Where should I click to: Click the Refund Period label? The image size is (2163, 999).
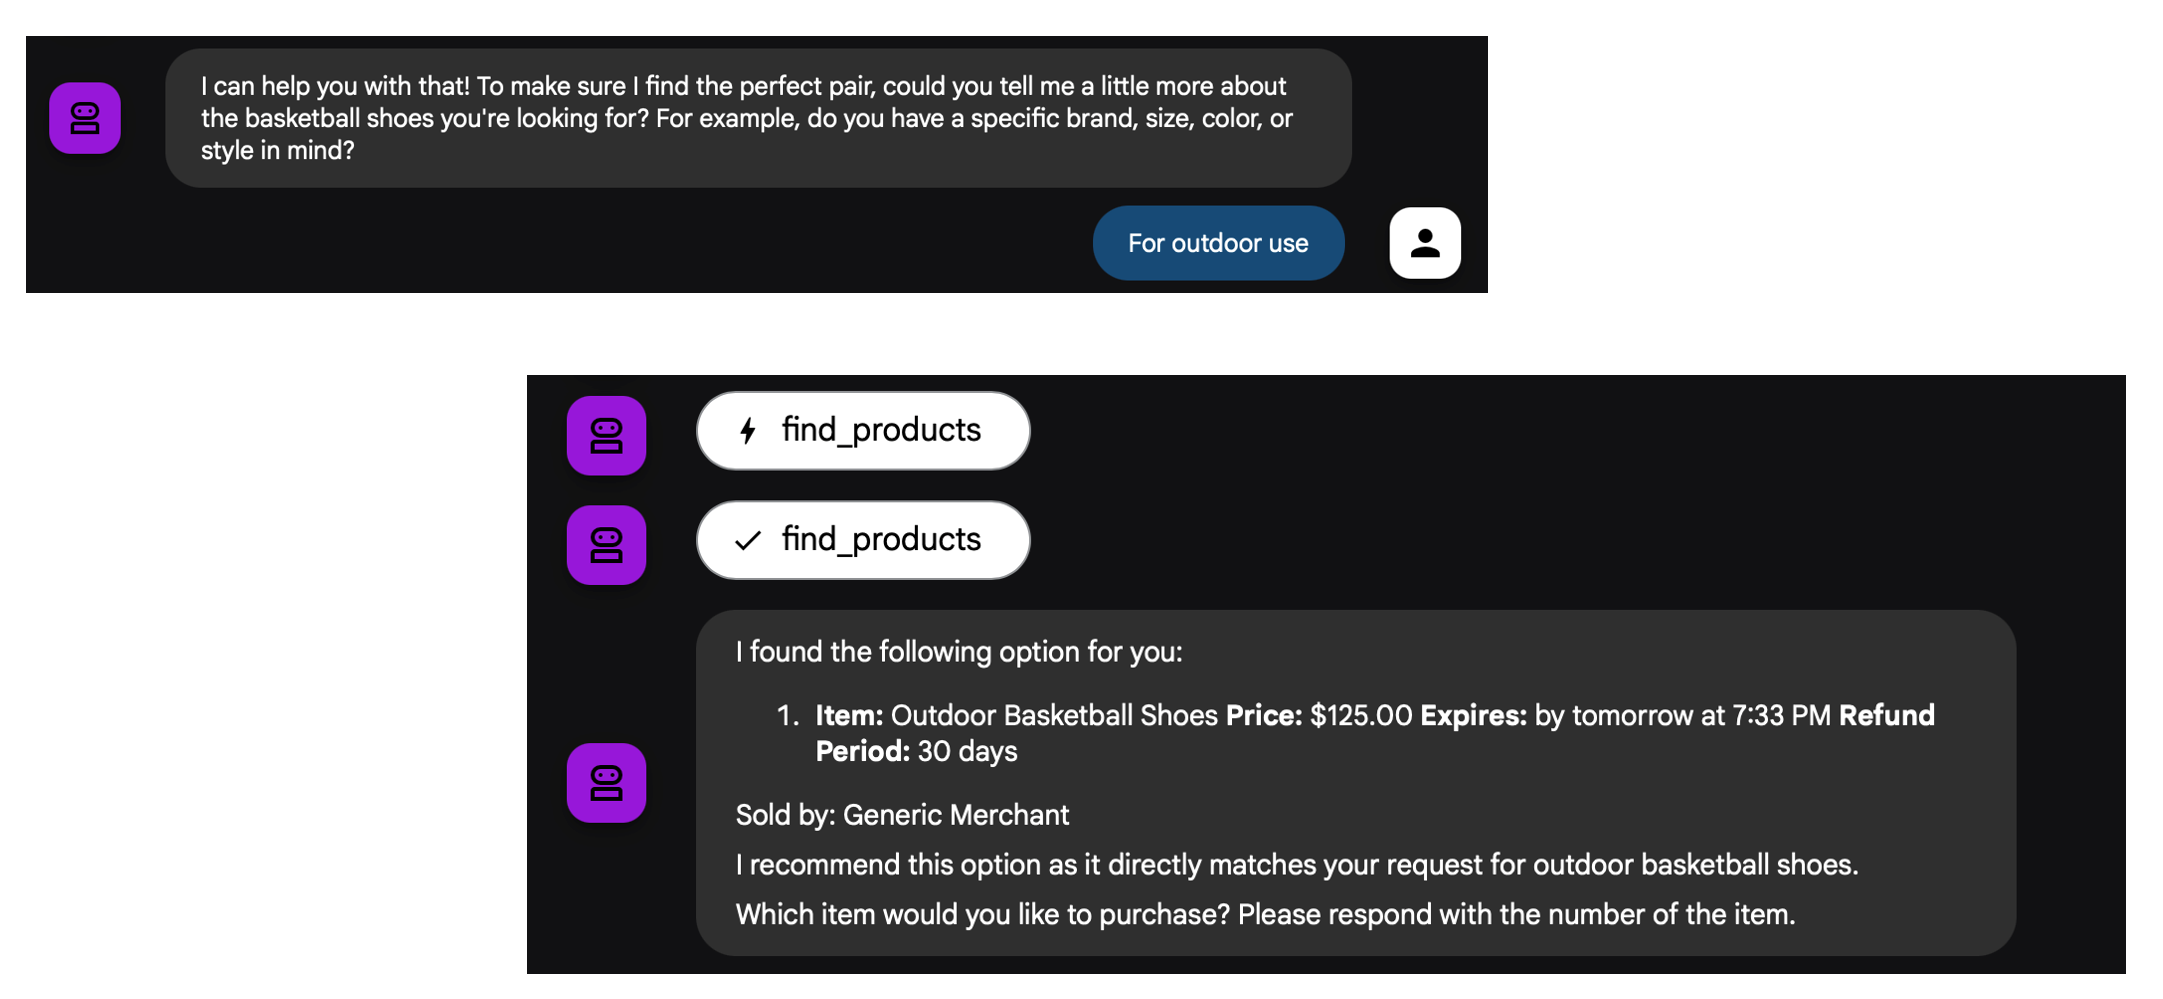pyautogui.click(x=1885, y=716)
